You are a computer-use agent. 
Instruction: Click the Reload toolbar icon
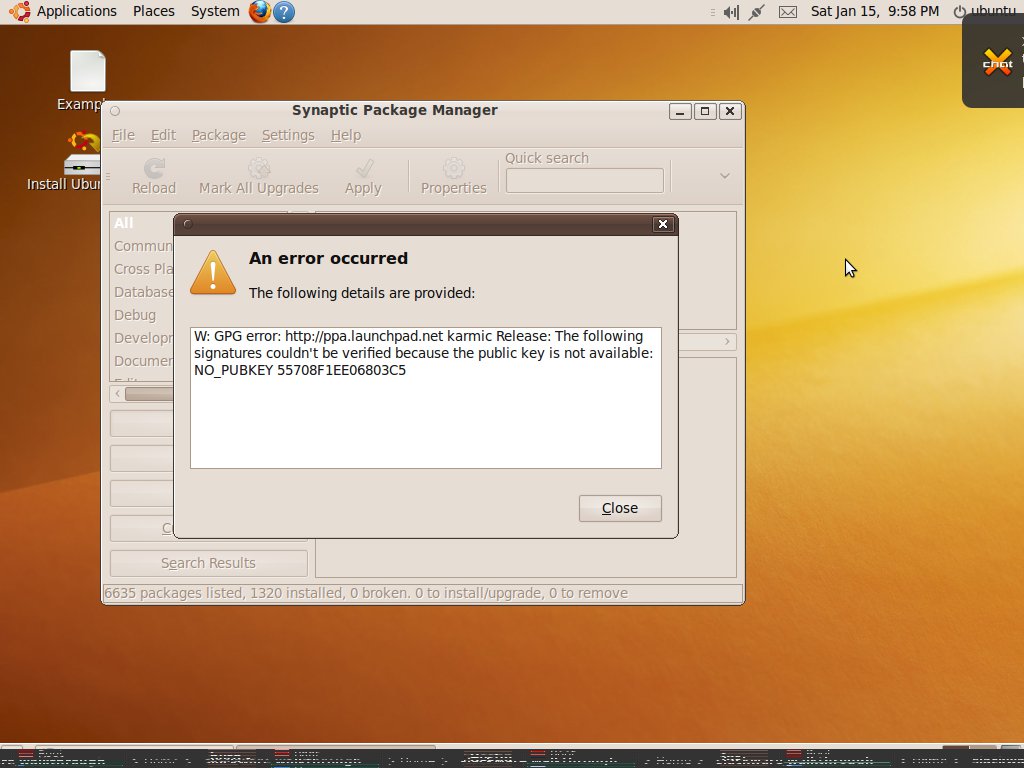click(x=154, y=176)
